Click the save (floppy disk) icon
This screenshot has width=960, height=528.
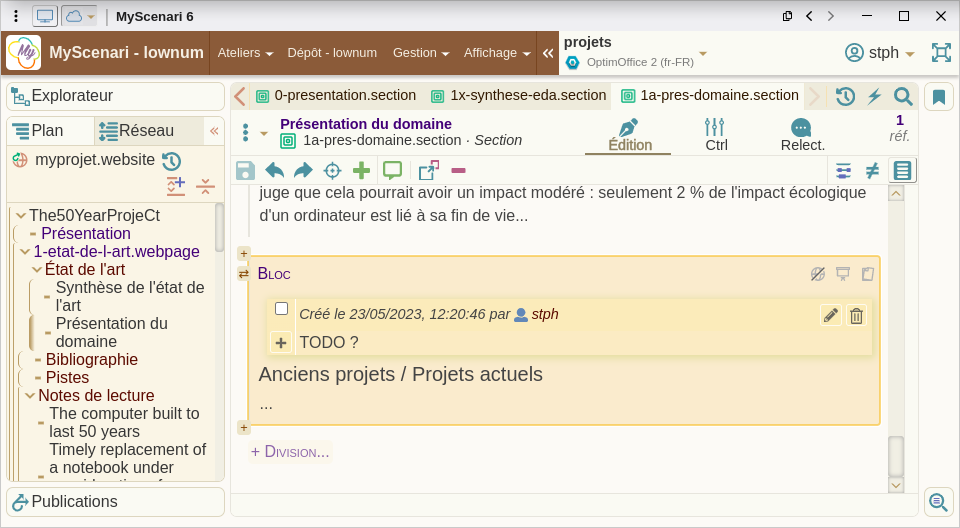(x=245, y=171)
